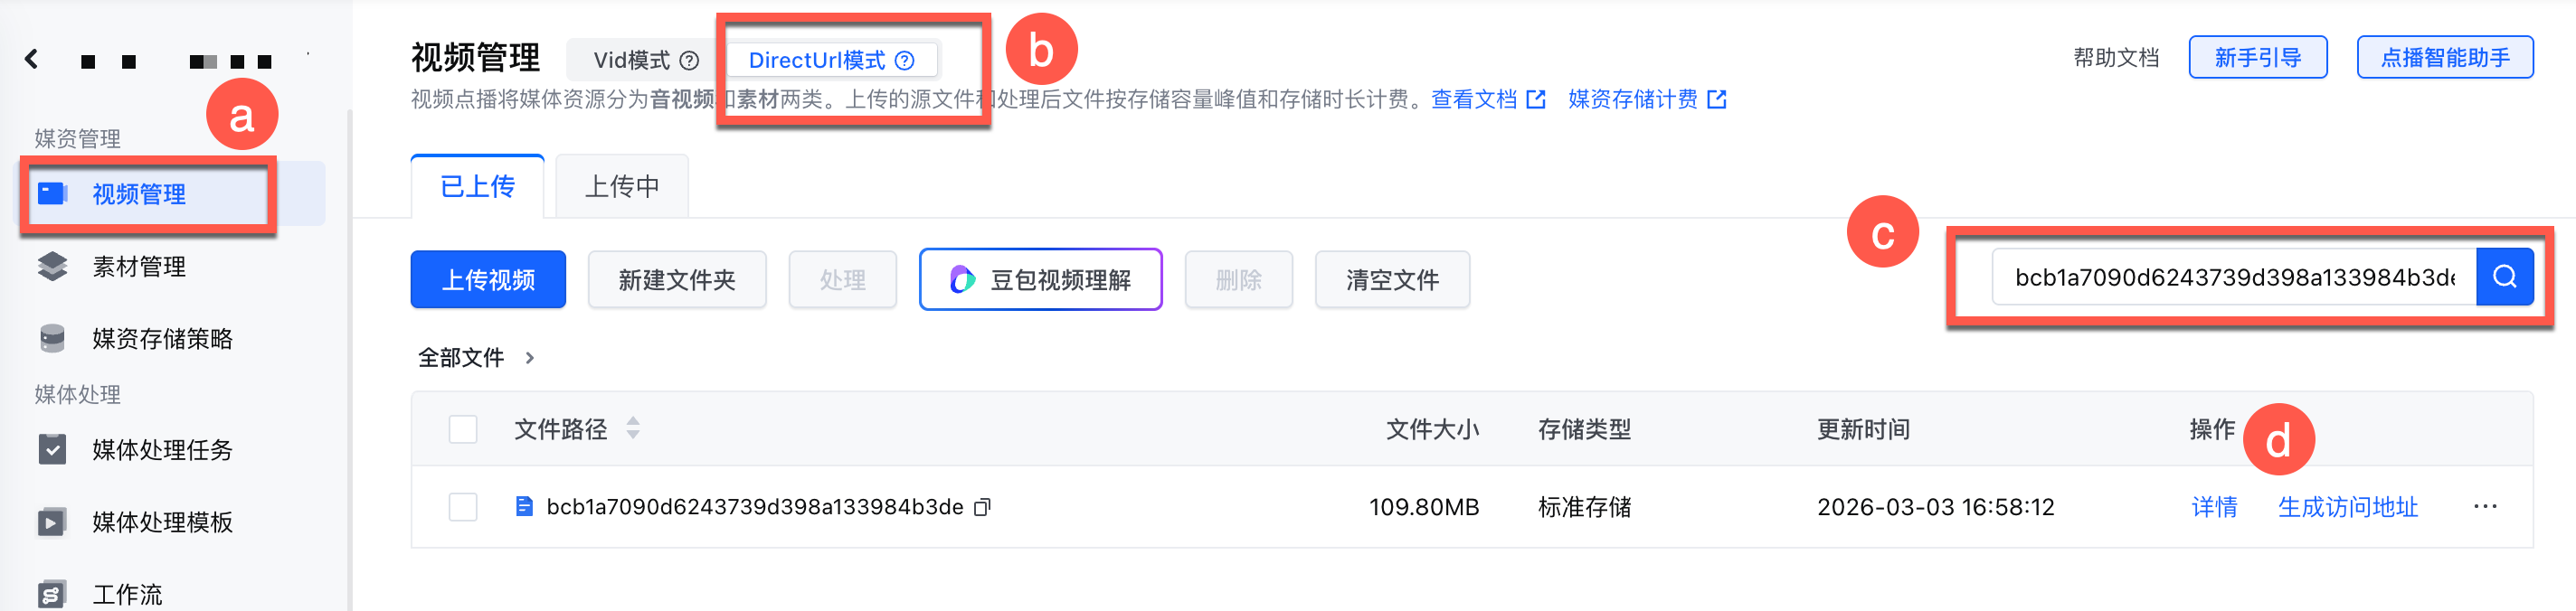Open 媒体处理模板 in the sidebar
Screen dimensions: 2576x611
(x=162, y=522)
